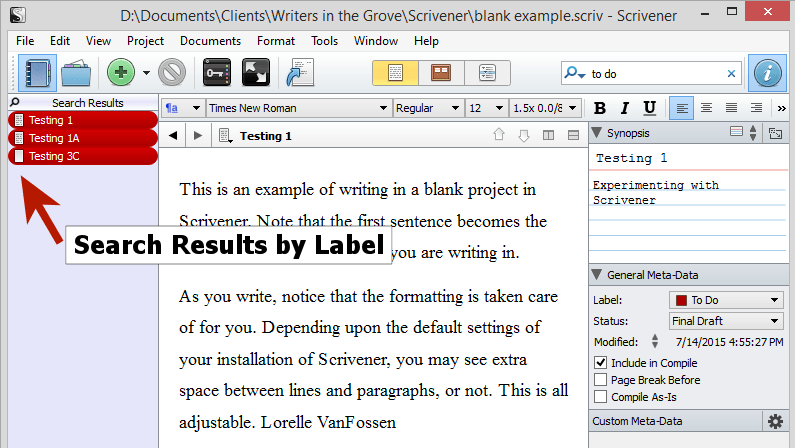Go back in editor history

[x=173, y=135]
